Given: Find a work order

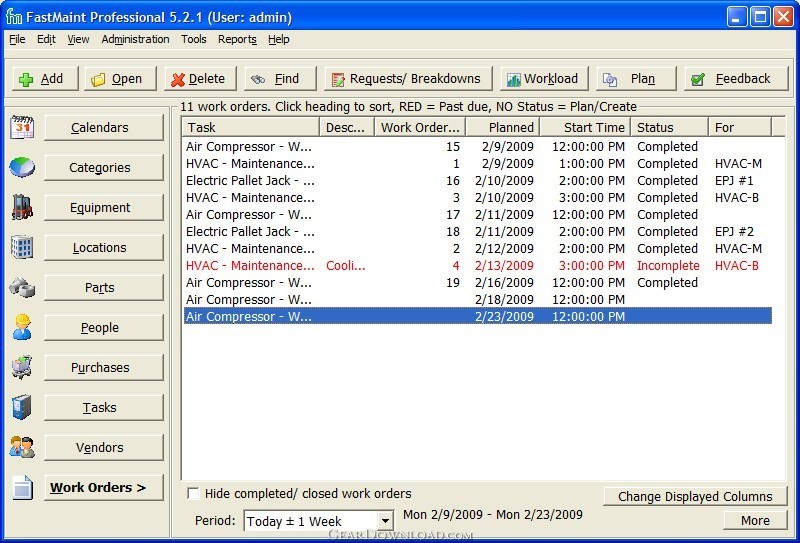Looking at the screenshot, I should [x=281, y=79].
